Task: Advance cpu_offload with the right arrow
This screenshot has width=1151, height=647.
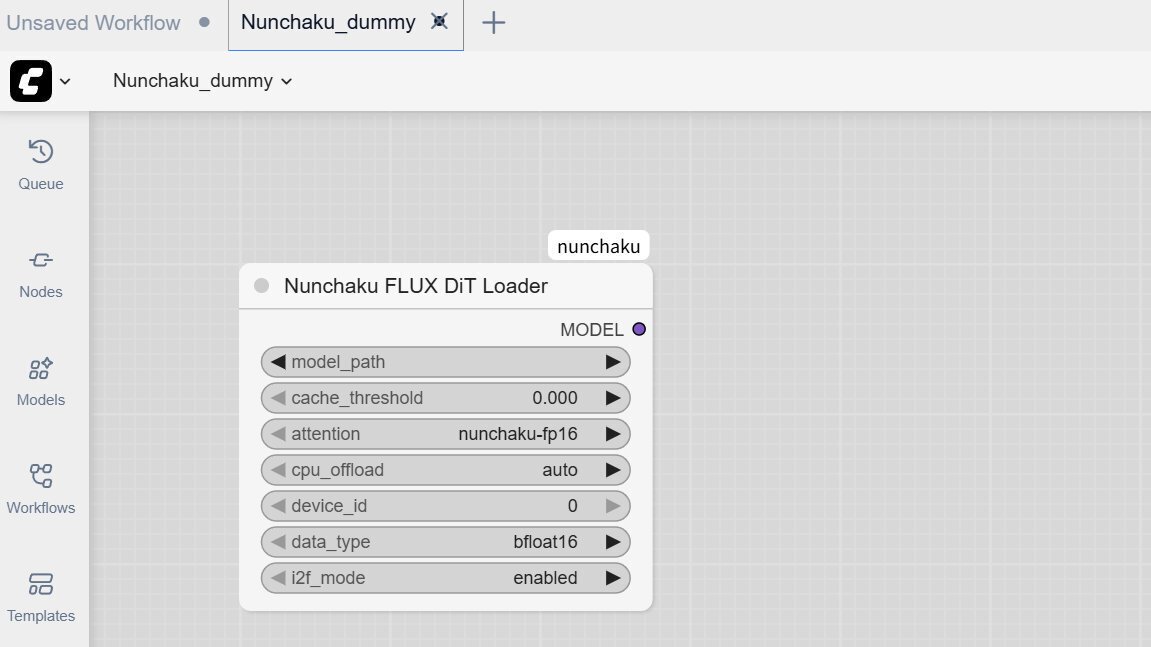Action: coord(615,469)
